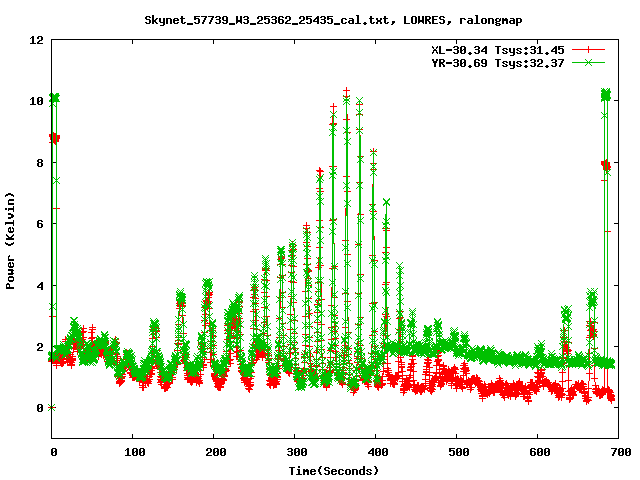Select legend entry 'XL-30.34 Tsys:31.45'
This screenshot has height=480, width=640.
498,50
